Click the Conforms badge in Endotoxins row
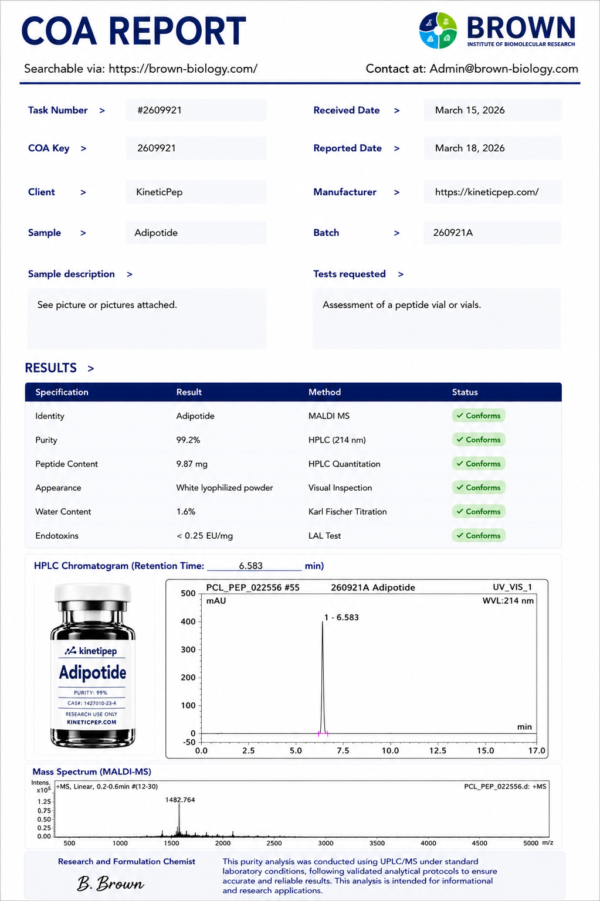Screen dimensions: 600x901 (x=478, y=536)
